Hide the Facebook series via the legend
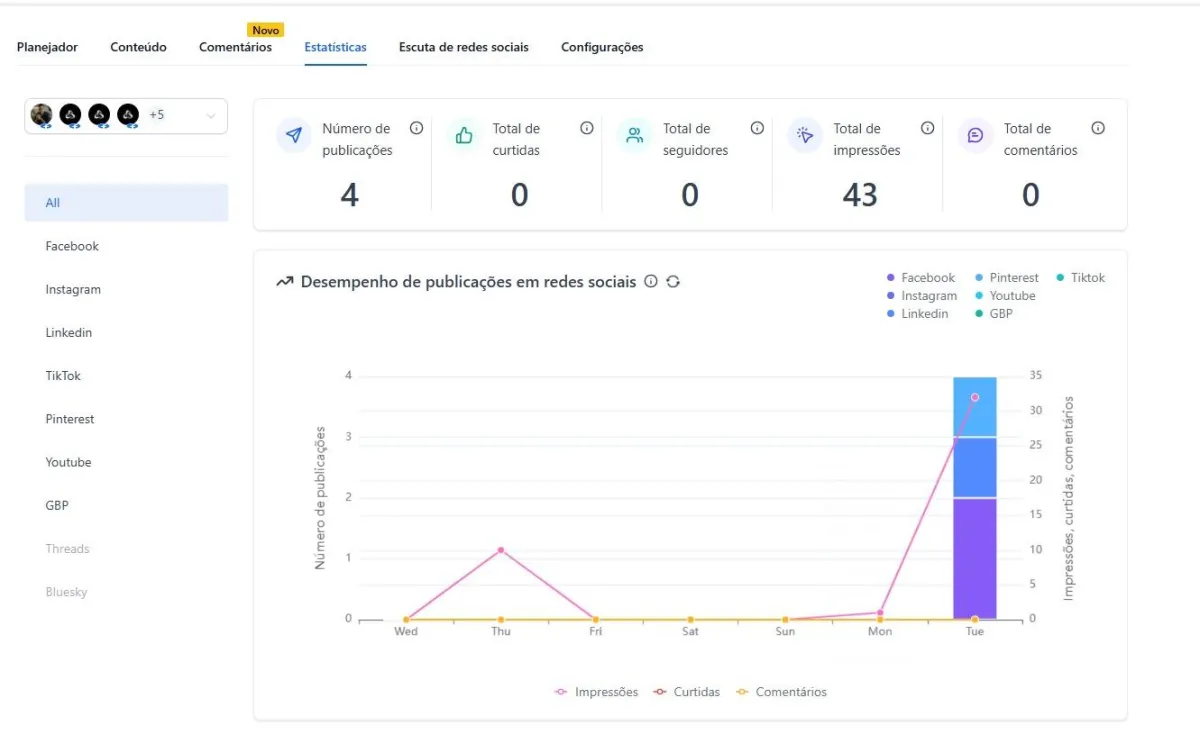Image resolution: width=1200 pixels, height=734 pixels. click(921, 277)
